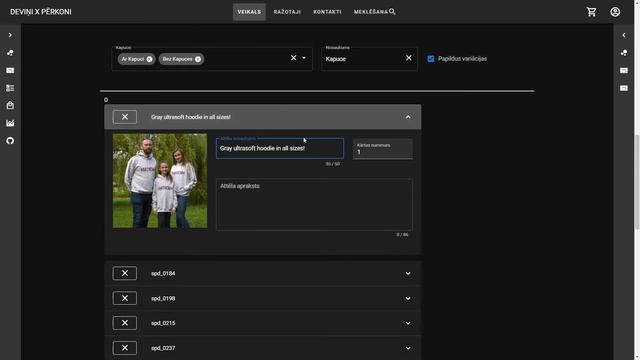Viewport: 640px width, 360px height.
Task: Open the list view icon in left sidebar
Action: pos(10,88)
